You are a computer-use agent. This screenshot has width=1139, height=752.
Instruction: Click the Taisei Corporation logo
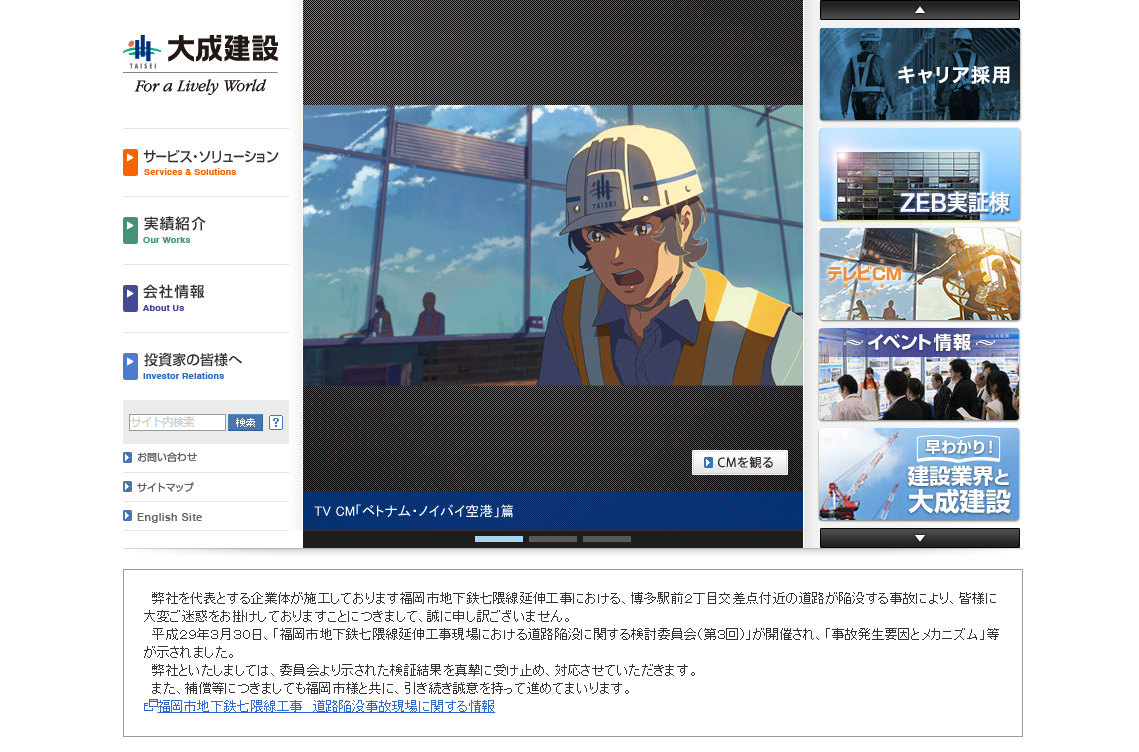tap(200, 64)
